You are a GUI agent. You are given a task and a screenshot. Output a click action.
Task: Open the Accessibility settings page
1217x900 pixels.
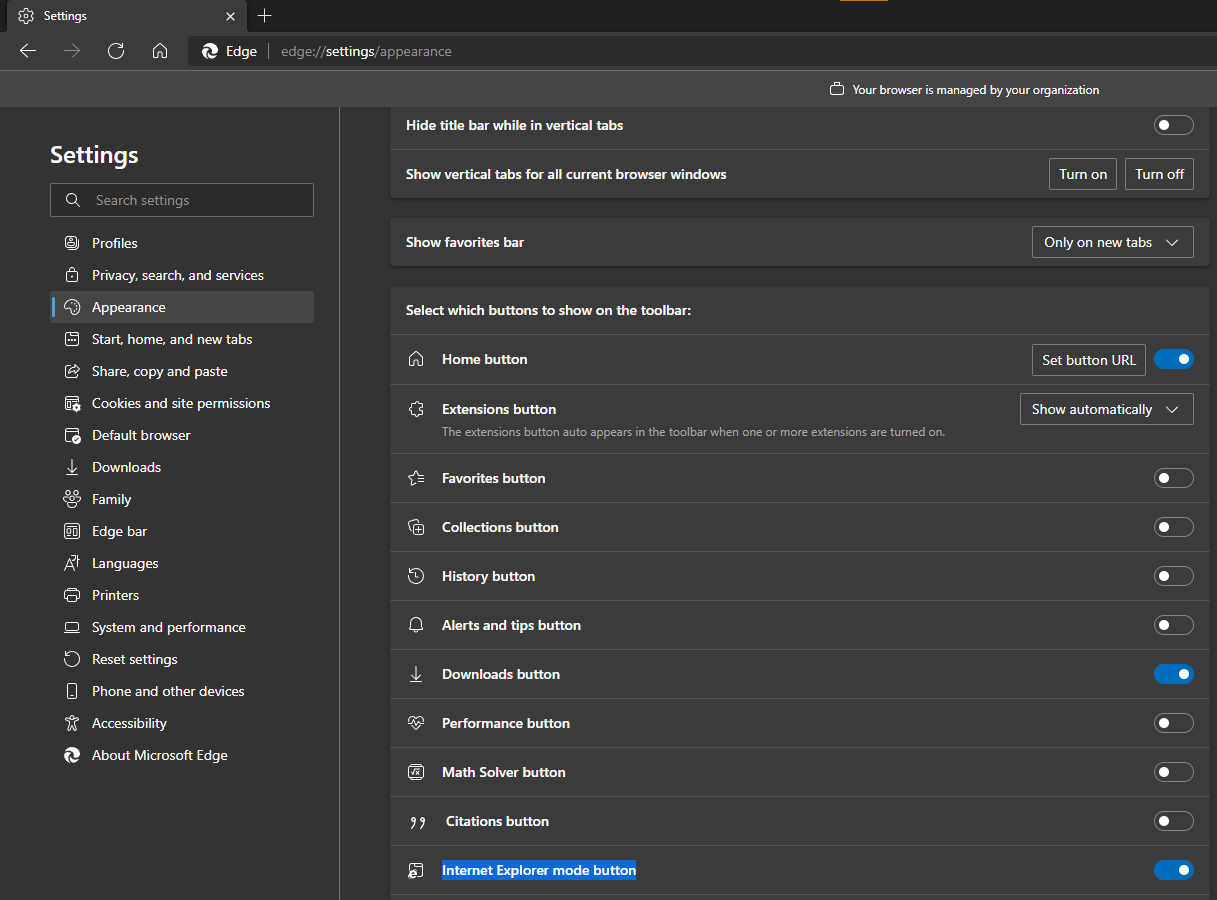click(x=182, y=723)
